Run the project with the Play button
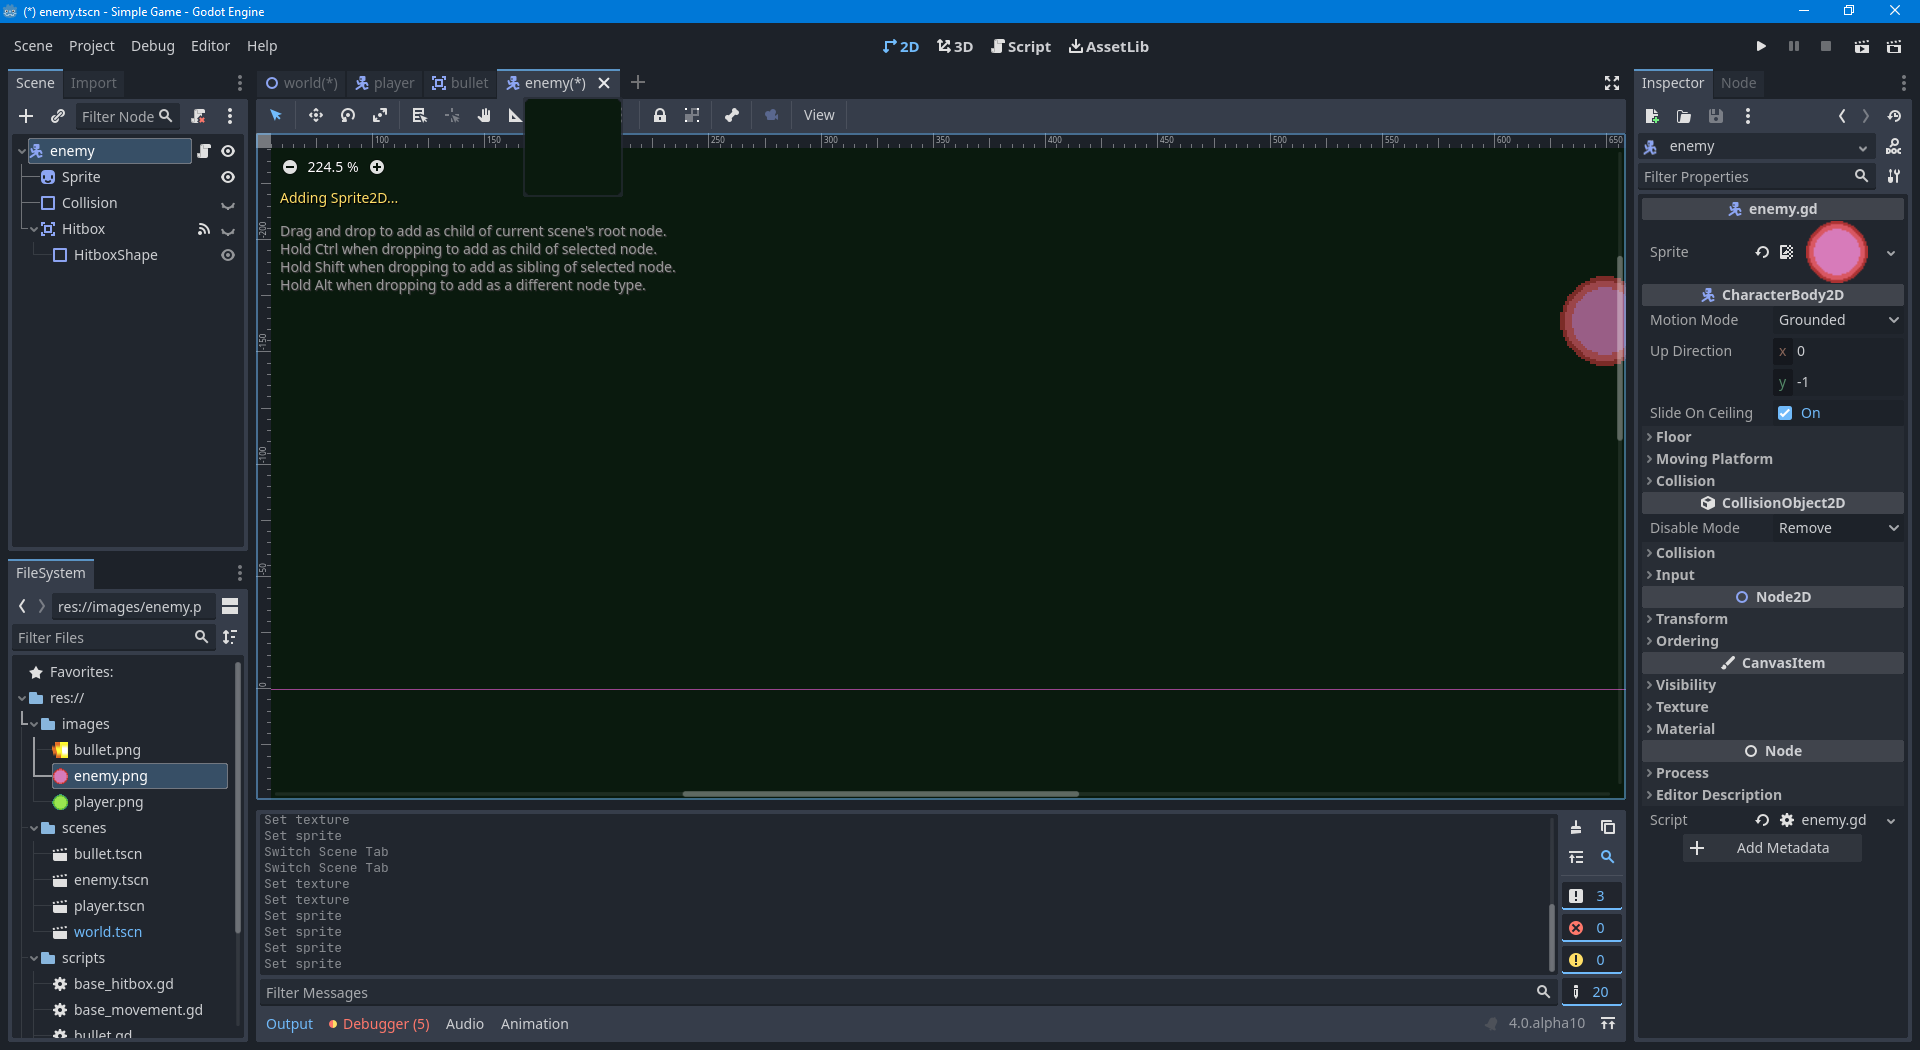1920x1050 pixels. pos(1761,46)
